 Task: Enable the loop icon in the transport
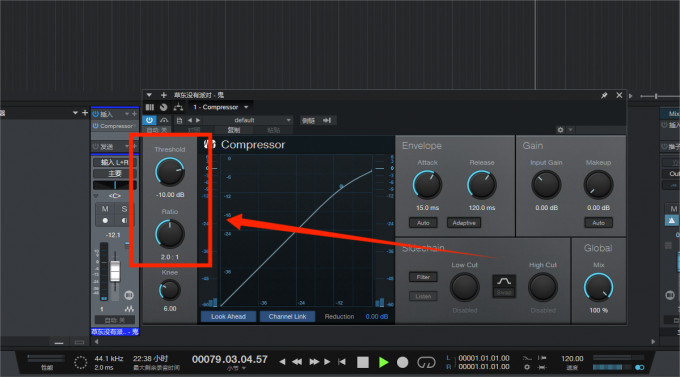click(426, 362)
